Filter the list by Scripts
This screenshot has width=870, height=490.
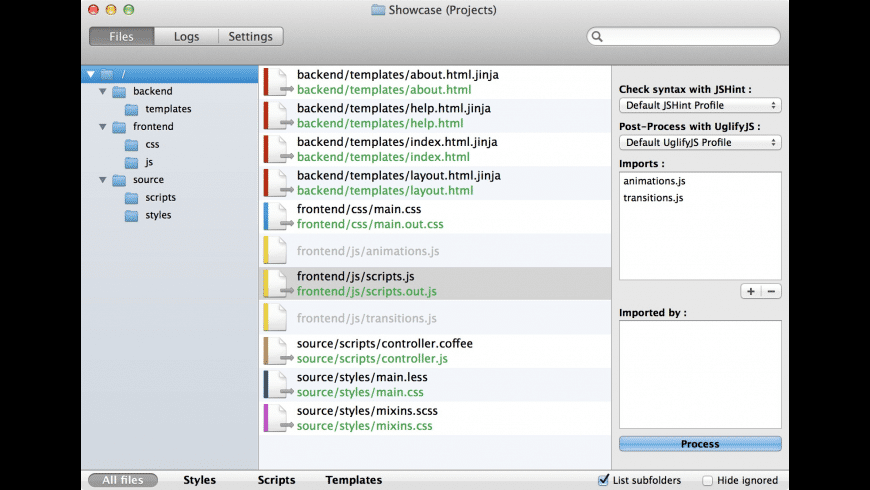click(x=276, y=480)
